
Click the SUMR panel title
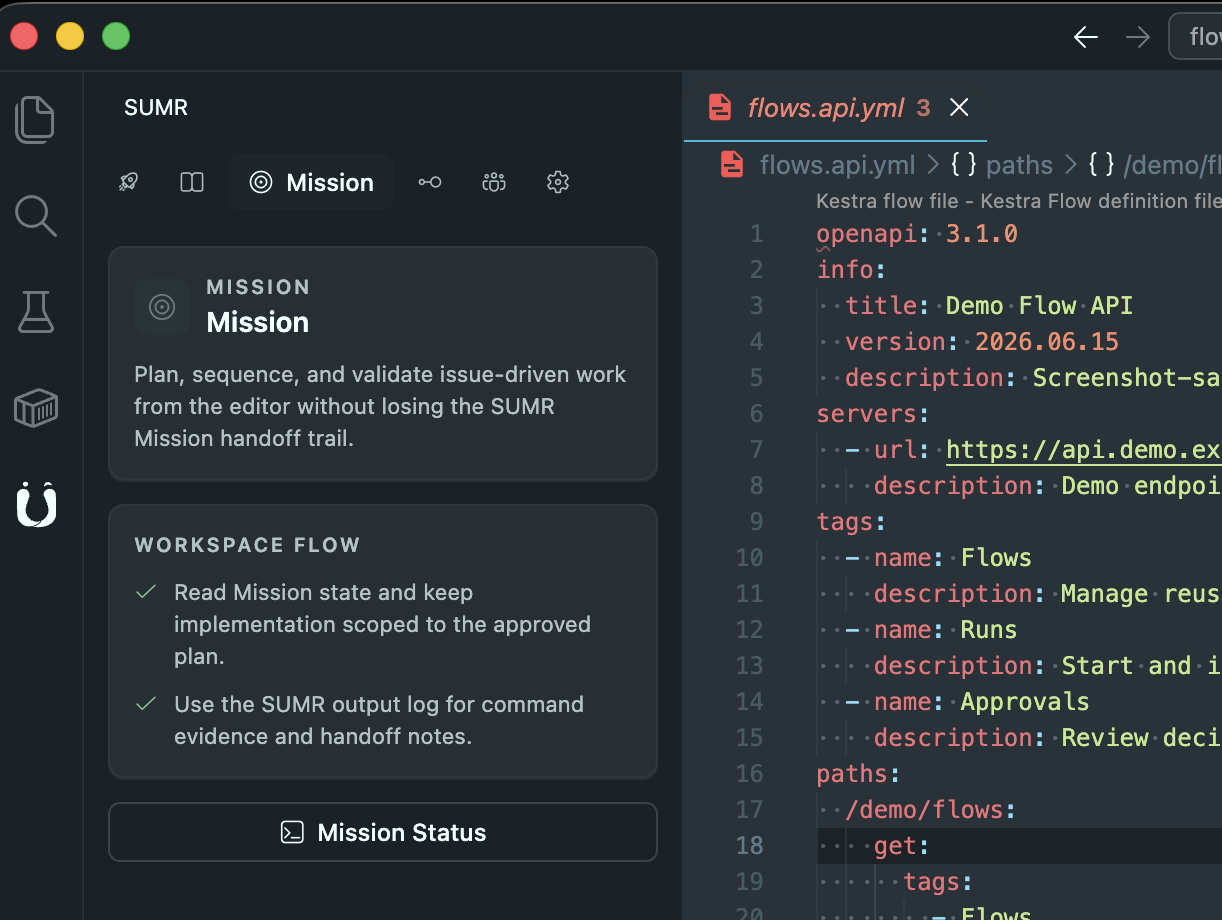tap(156, 107)
